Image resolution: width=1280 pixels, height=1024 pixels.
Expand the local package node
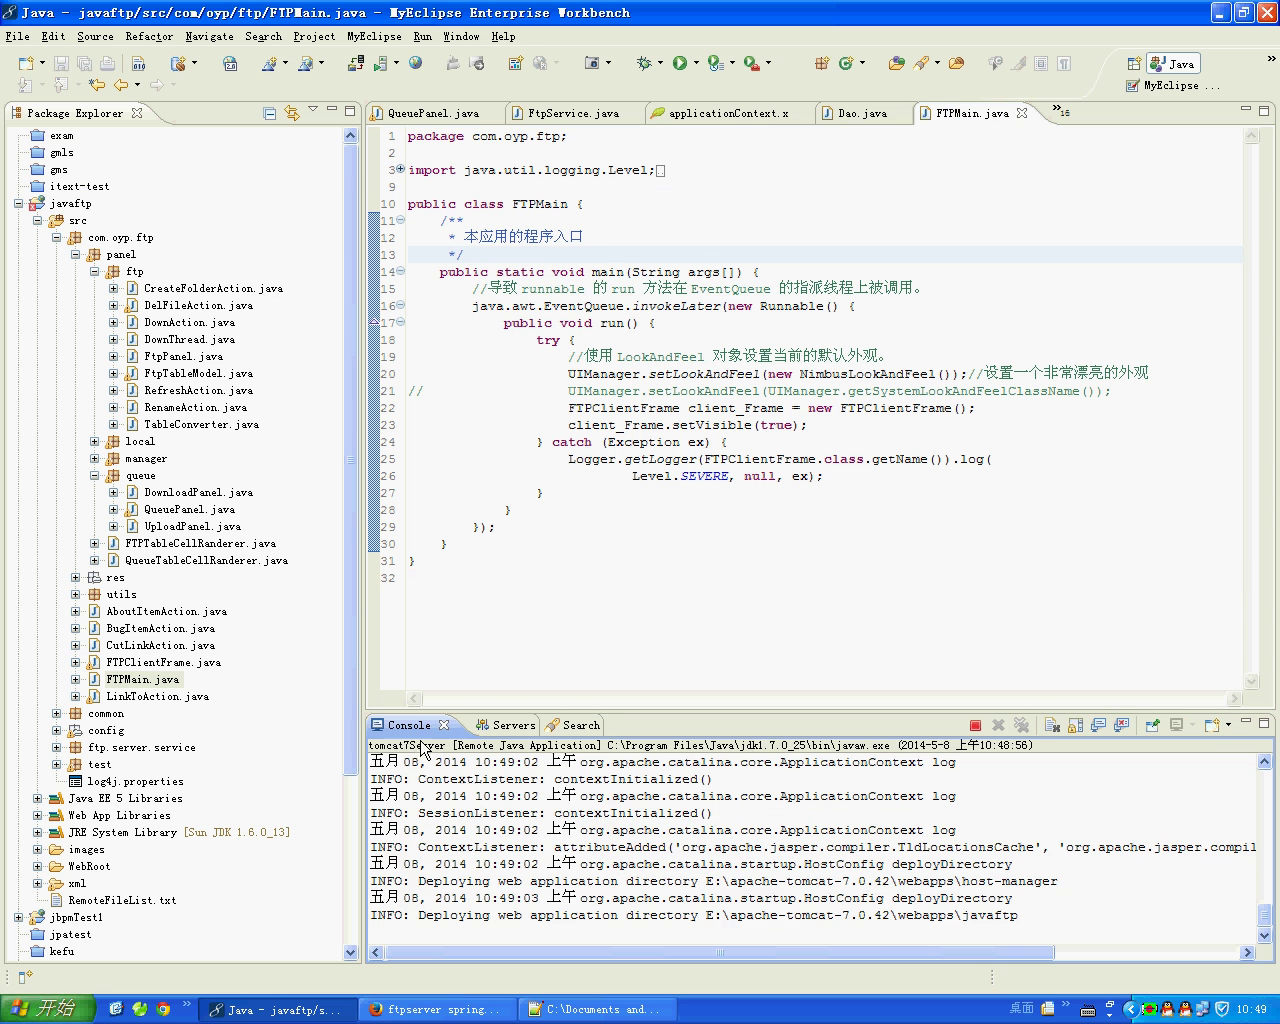(95, 441)
